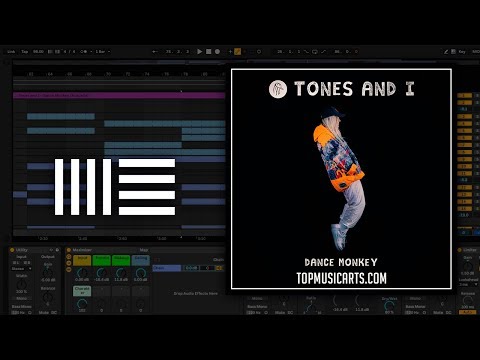Toggle the Utility device activator

tap(12, 250)
